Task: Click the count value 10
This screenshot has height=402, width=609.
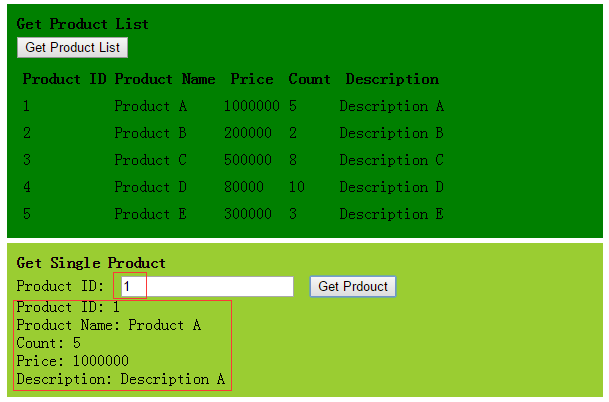Action: pyautogui.click(x=297, y=187)
